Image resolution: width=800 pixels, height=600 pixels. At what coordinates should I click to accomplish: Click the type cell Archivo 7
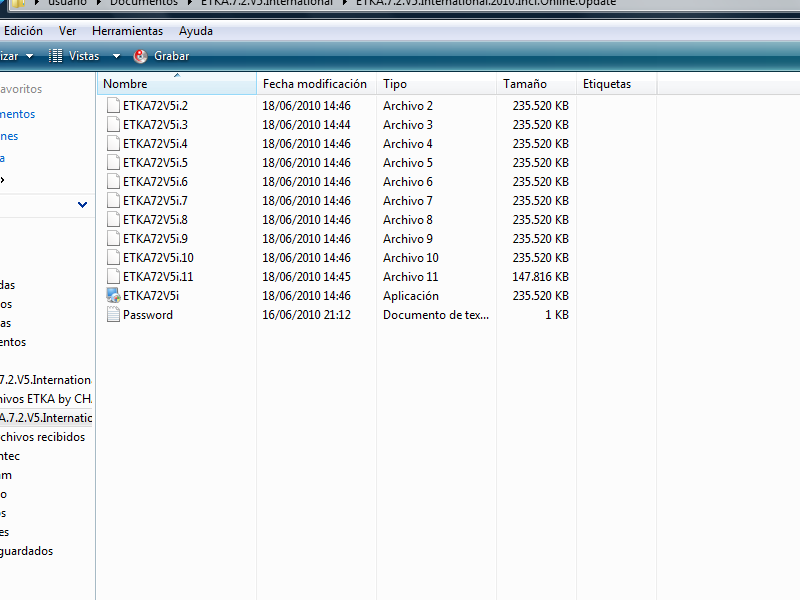[408, 201]
